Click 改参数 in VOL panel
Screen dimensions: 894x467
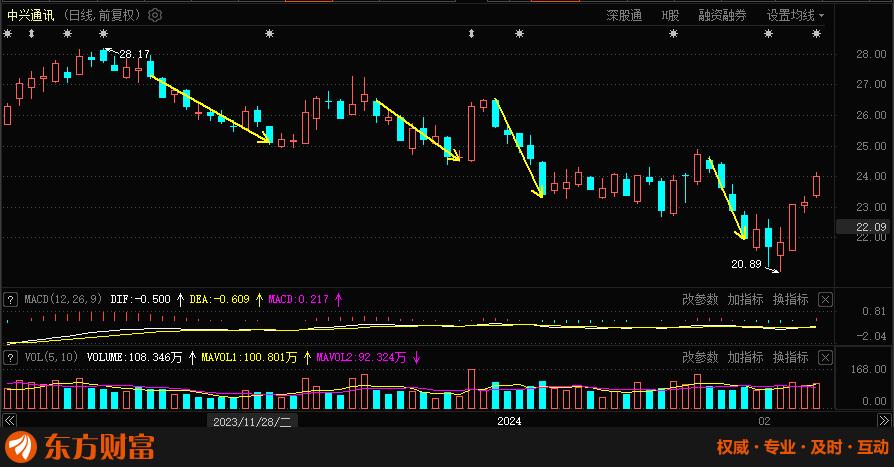(700, 358)
